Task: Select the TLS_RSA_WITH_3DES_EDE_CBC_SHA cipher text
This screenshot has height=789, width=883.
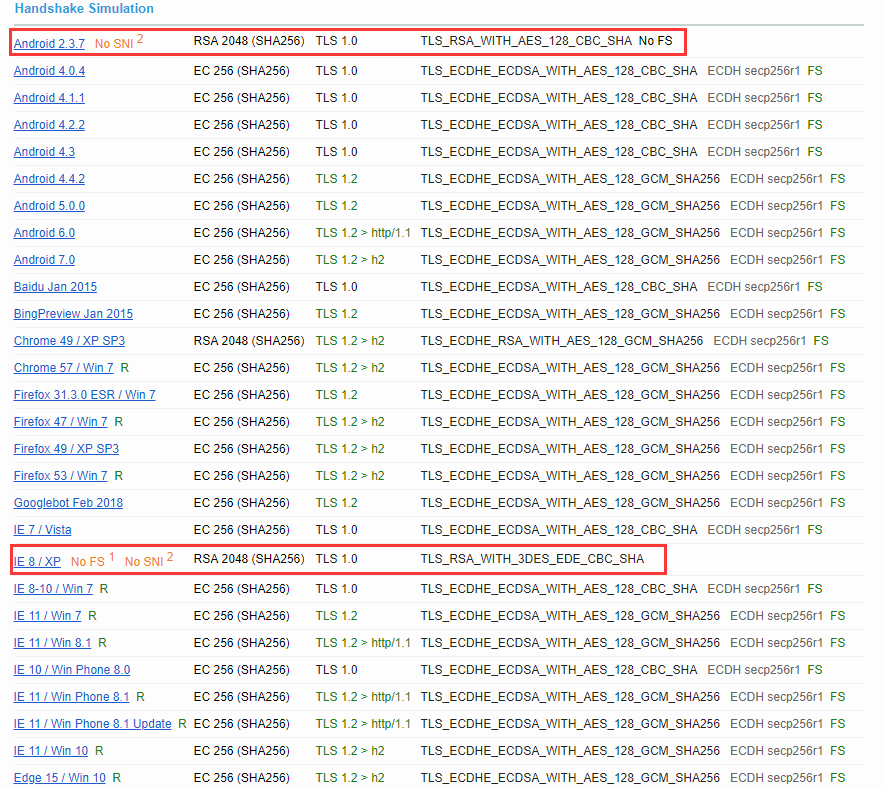Action: tap(532, 559)
